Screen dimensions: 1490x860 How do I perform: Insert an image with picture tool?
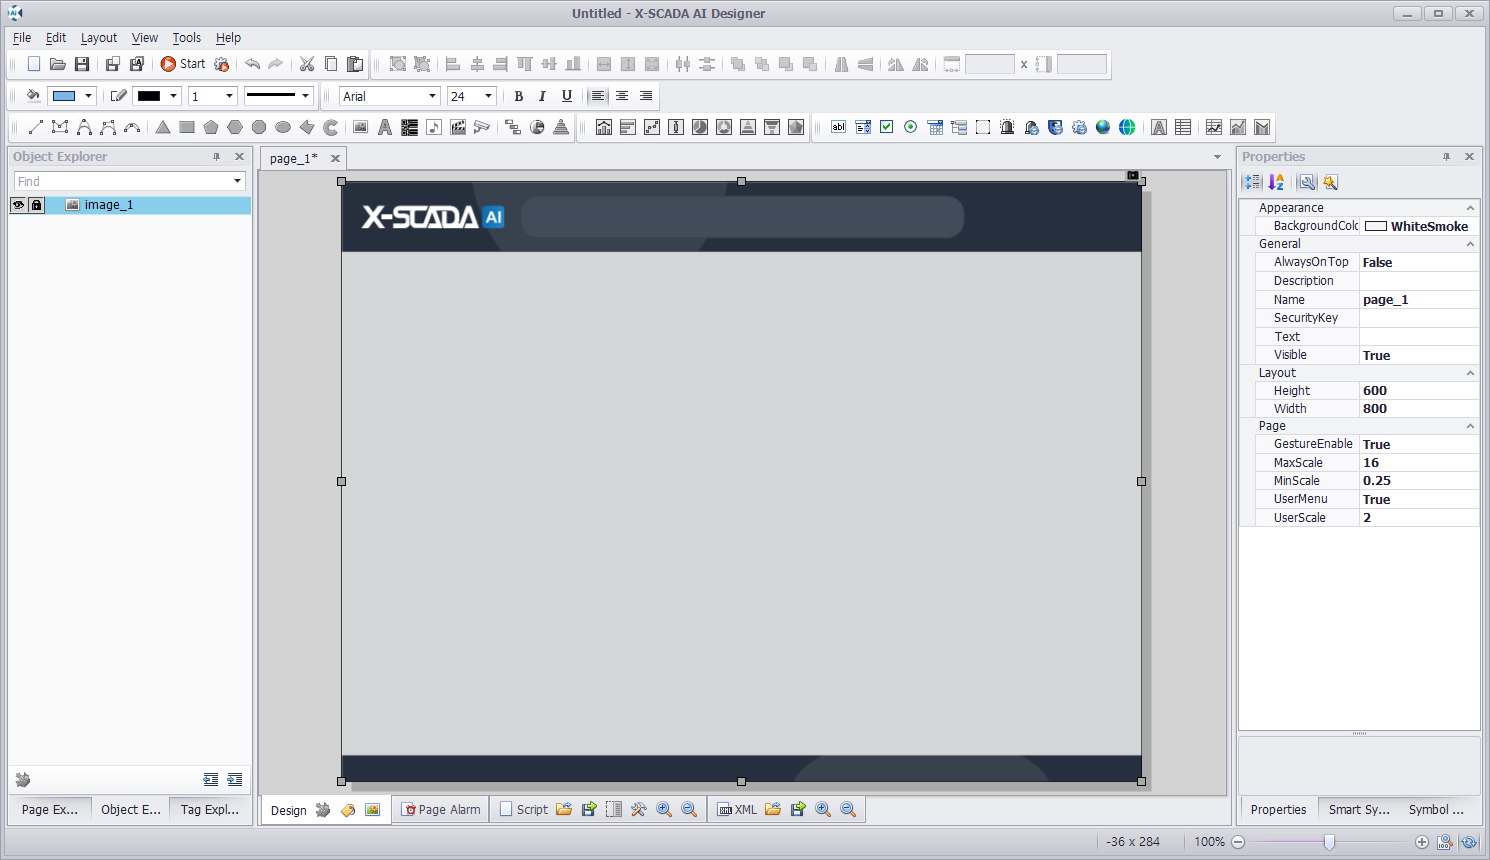pos(361,127)
